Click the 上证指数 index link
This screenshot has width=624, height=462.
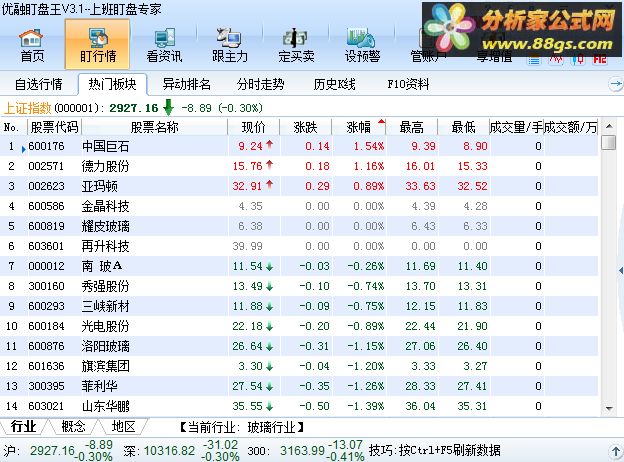click(x=27, y=108)
